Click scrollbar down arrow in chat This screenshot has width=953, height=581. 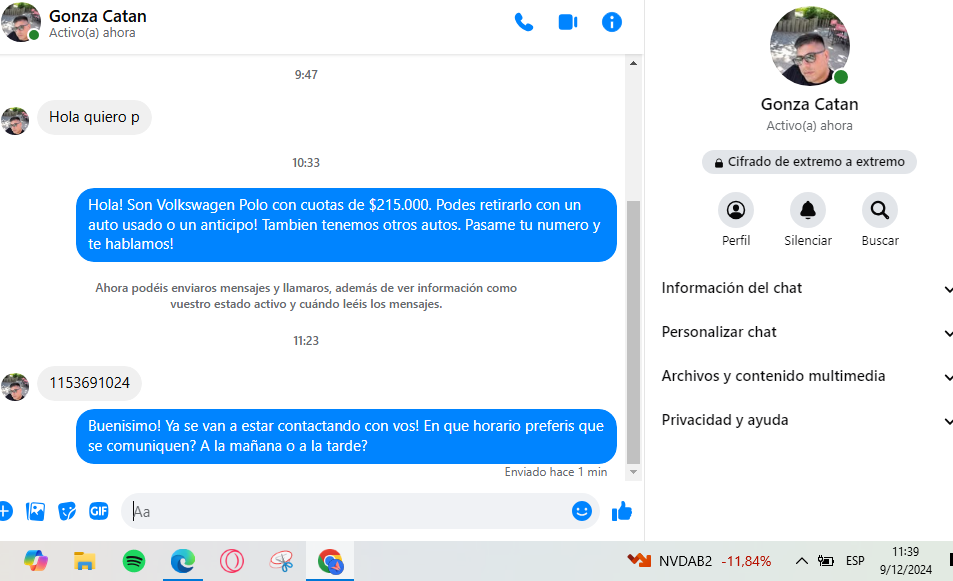[633, 472]
